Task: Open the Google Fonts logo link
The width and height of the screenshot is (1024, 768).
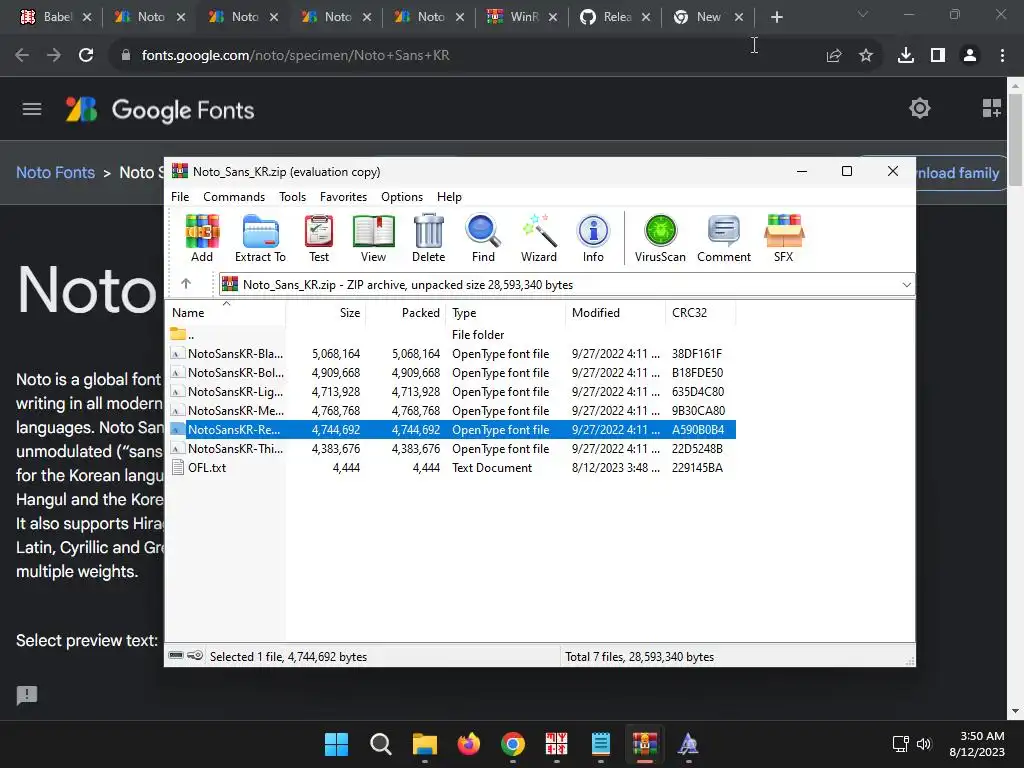Action: 160,110
